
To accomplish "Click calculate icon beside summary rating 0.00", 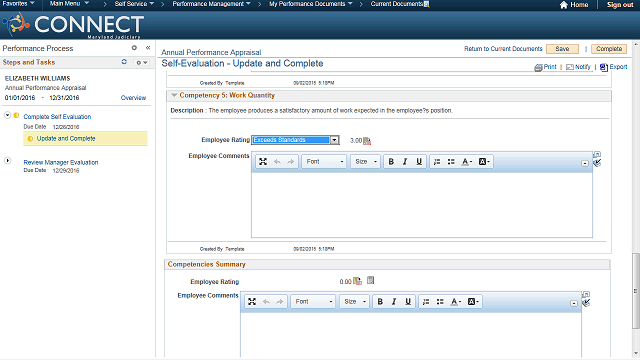I will 357,281.
